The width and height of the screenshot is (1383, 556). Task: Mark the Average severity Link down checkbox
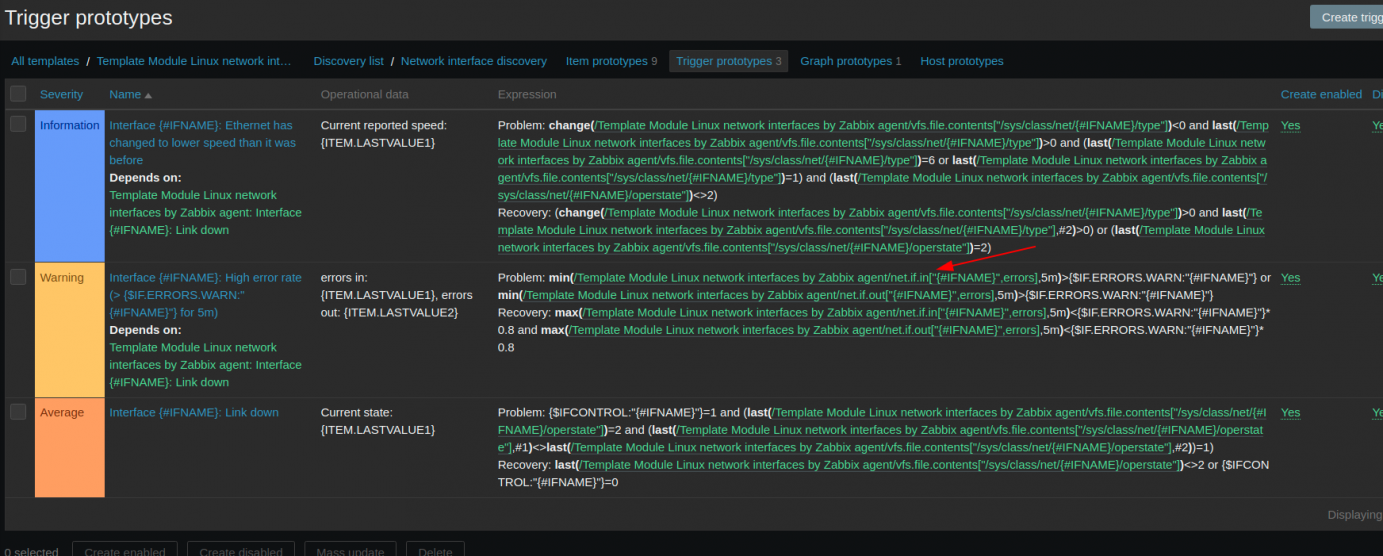click(18, 412)
